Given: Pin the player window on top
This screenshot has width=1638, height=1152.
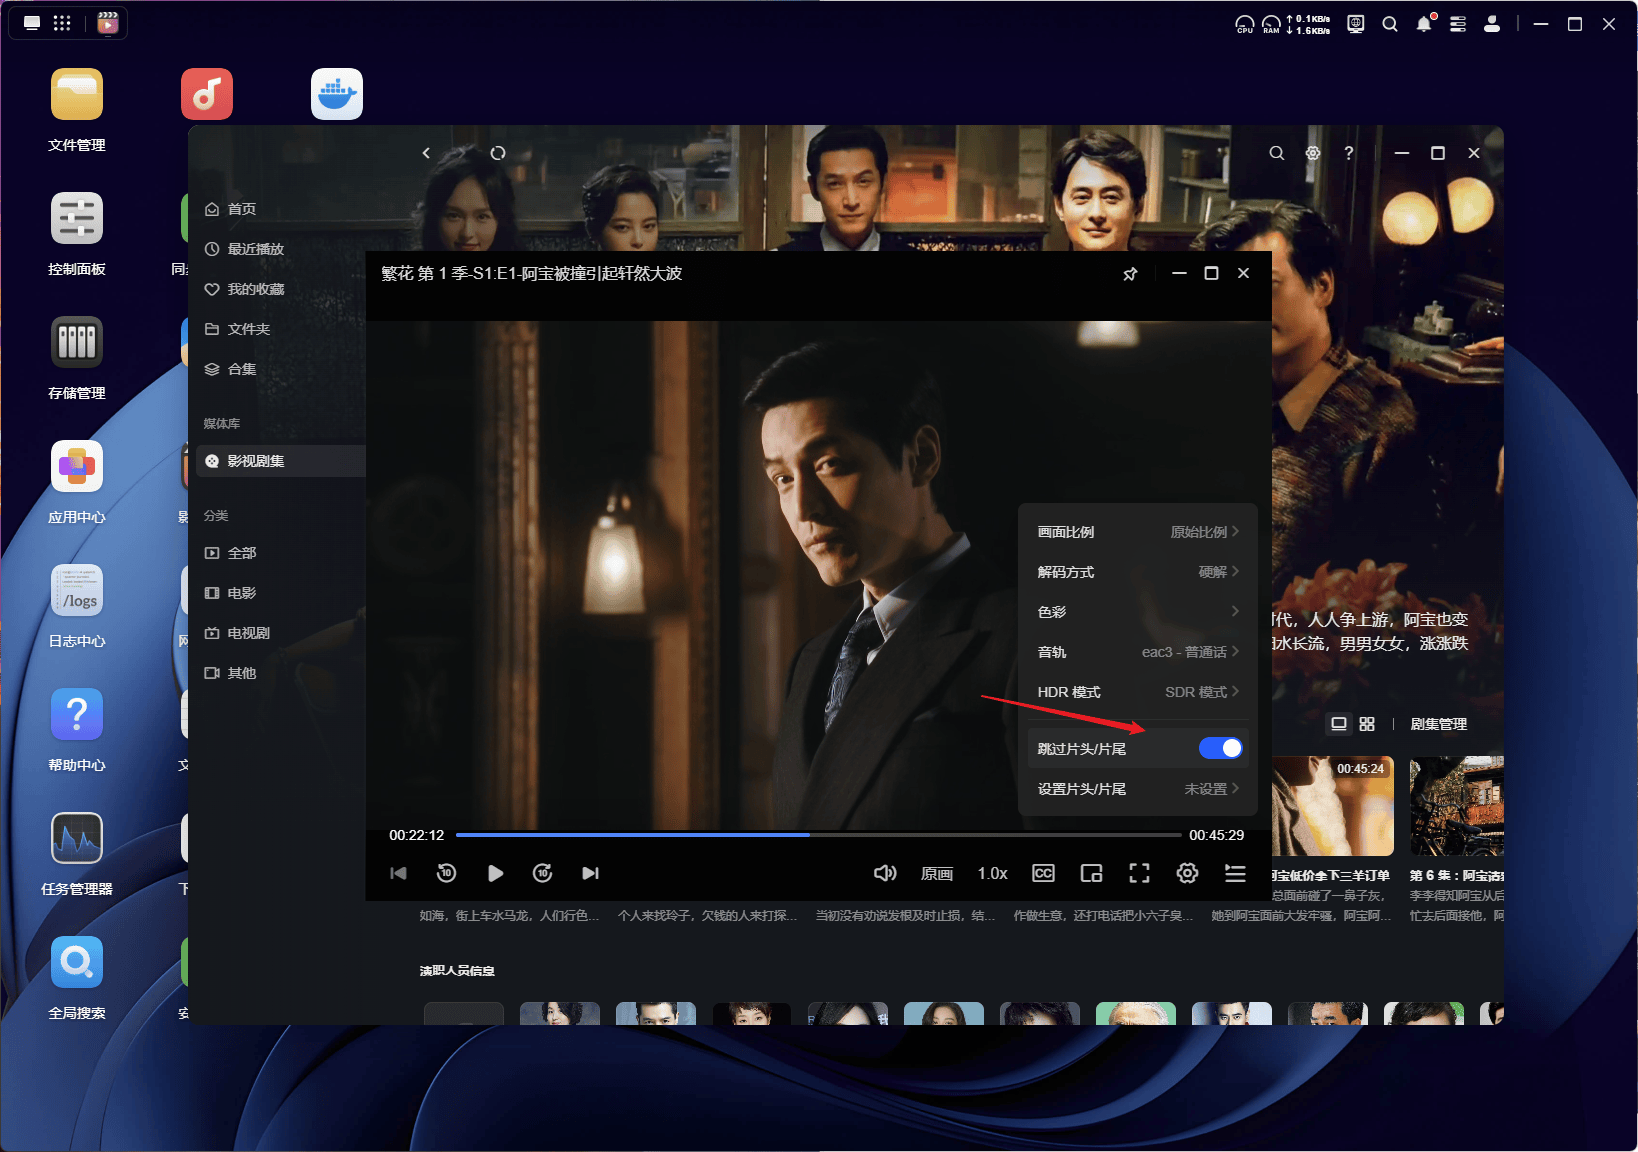Looking at the screenshot, I should point(1130,273).
